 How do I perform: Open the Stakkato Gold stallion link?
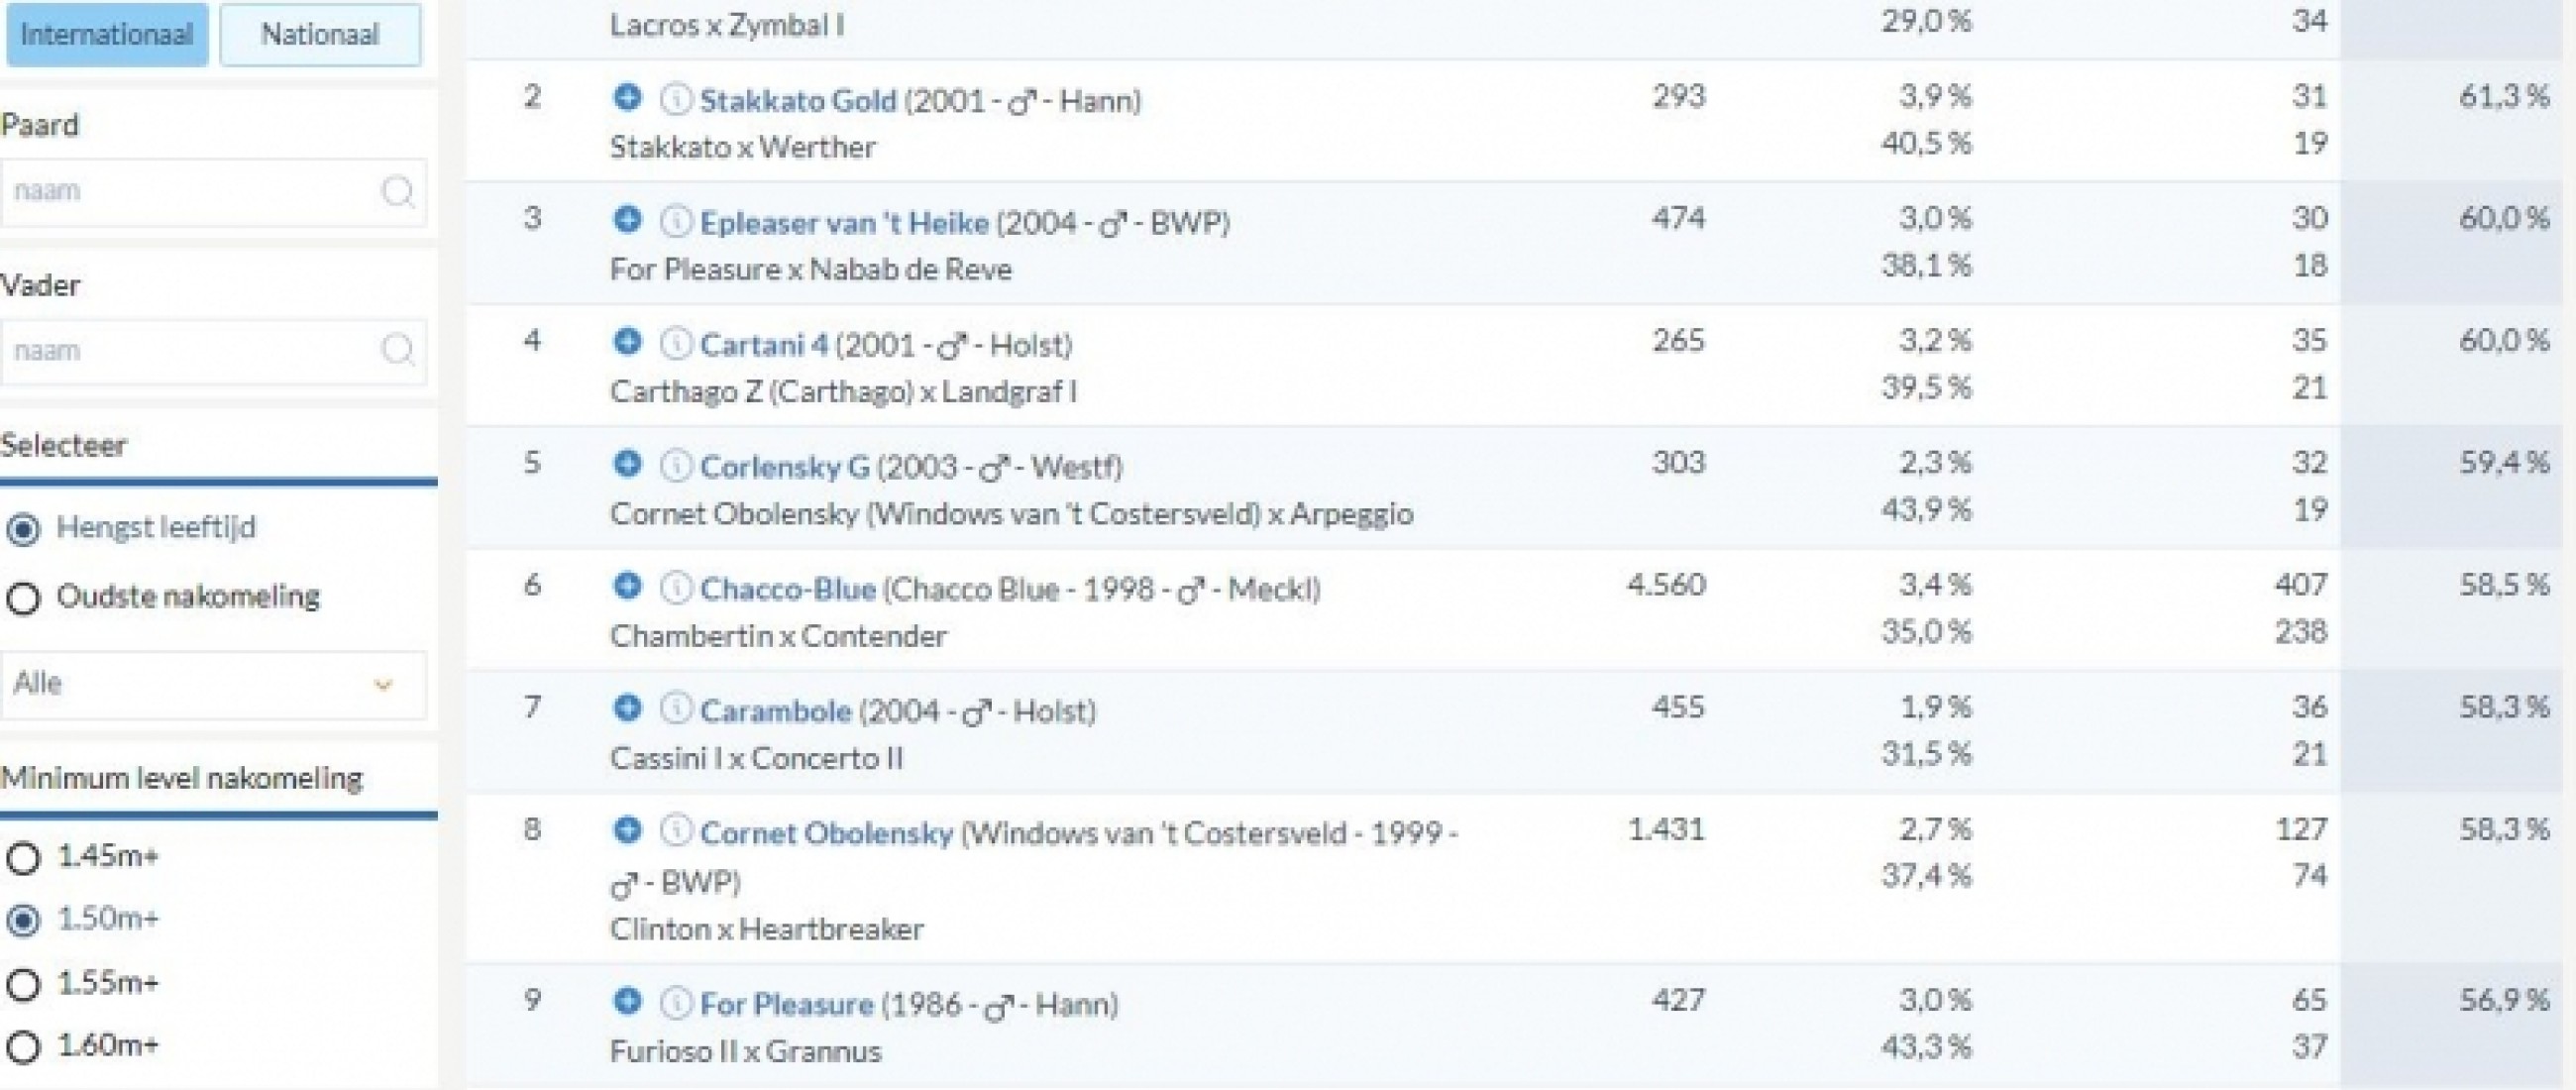click(797, 100)
